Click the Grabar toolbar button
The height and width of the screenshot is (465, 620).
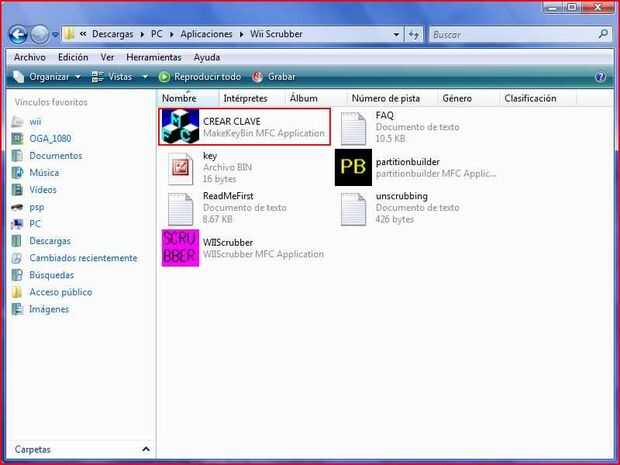tap(274, 77)
